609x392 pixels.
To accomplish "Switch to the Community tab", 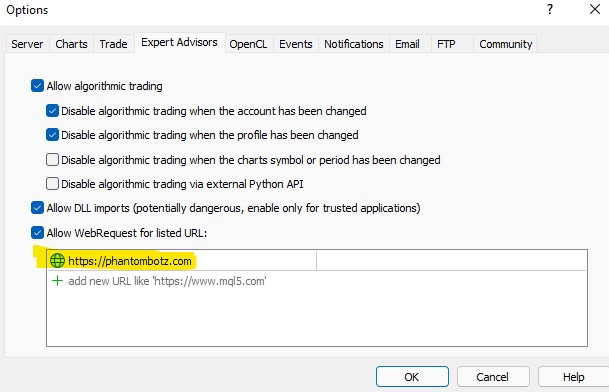I will (505, 44).
